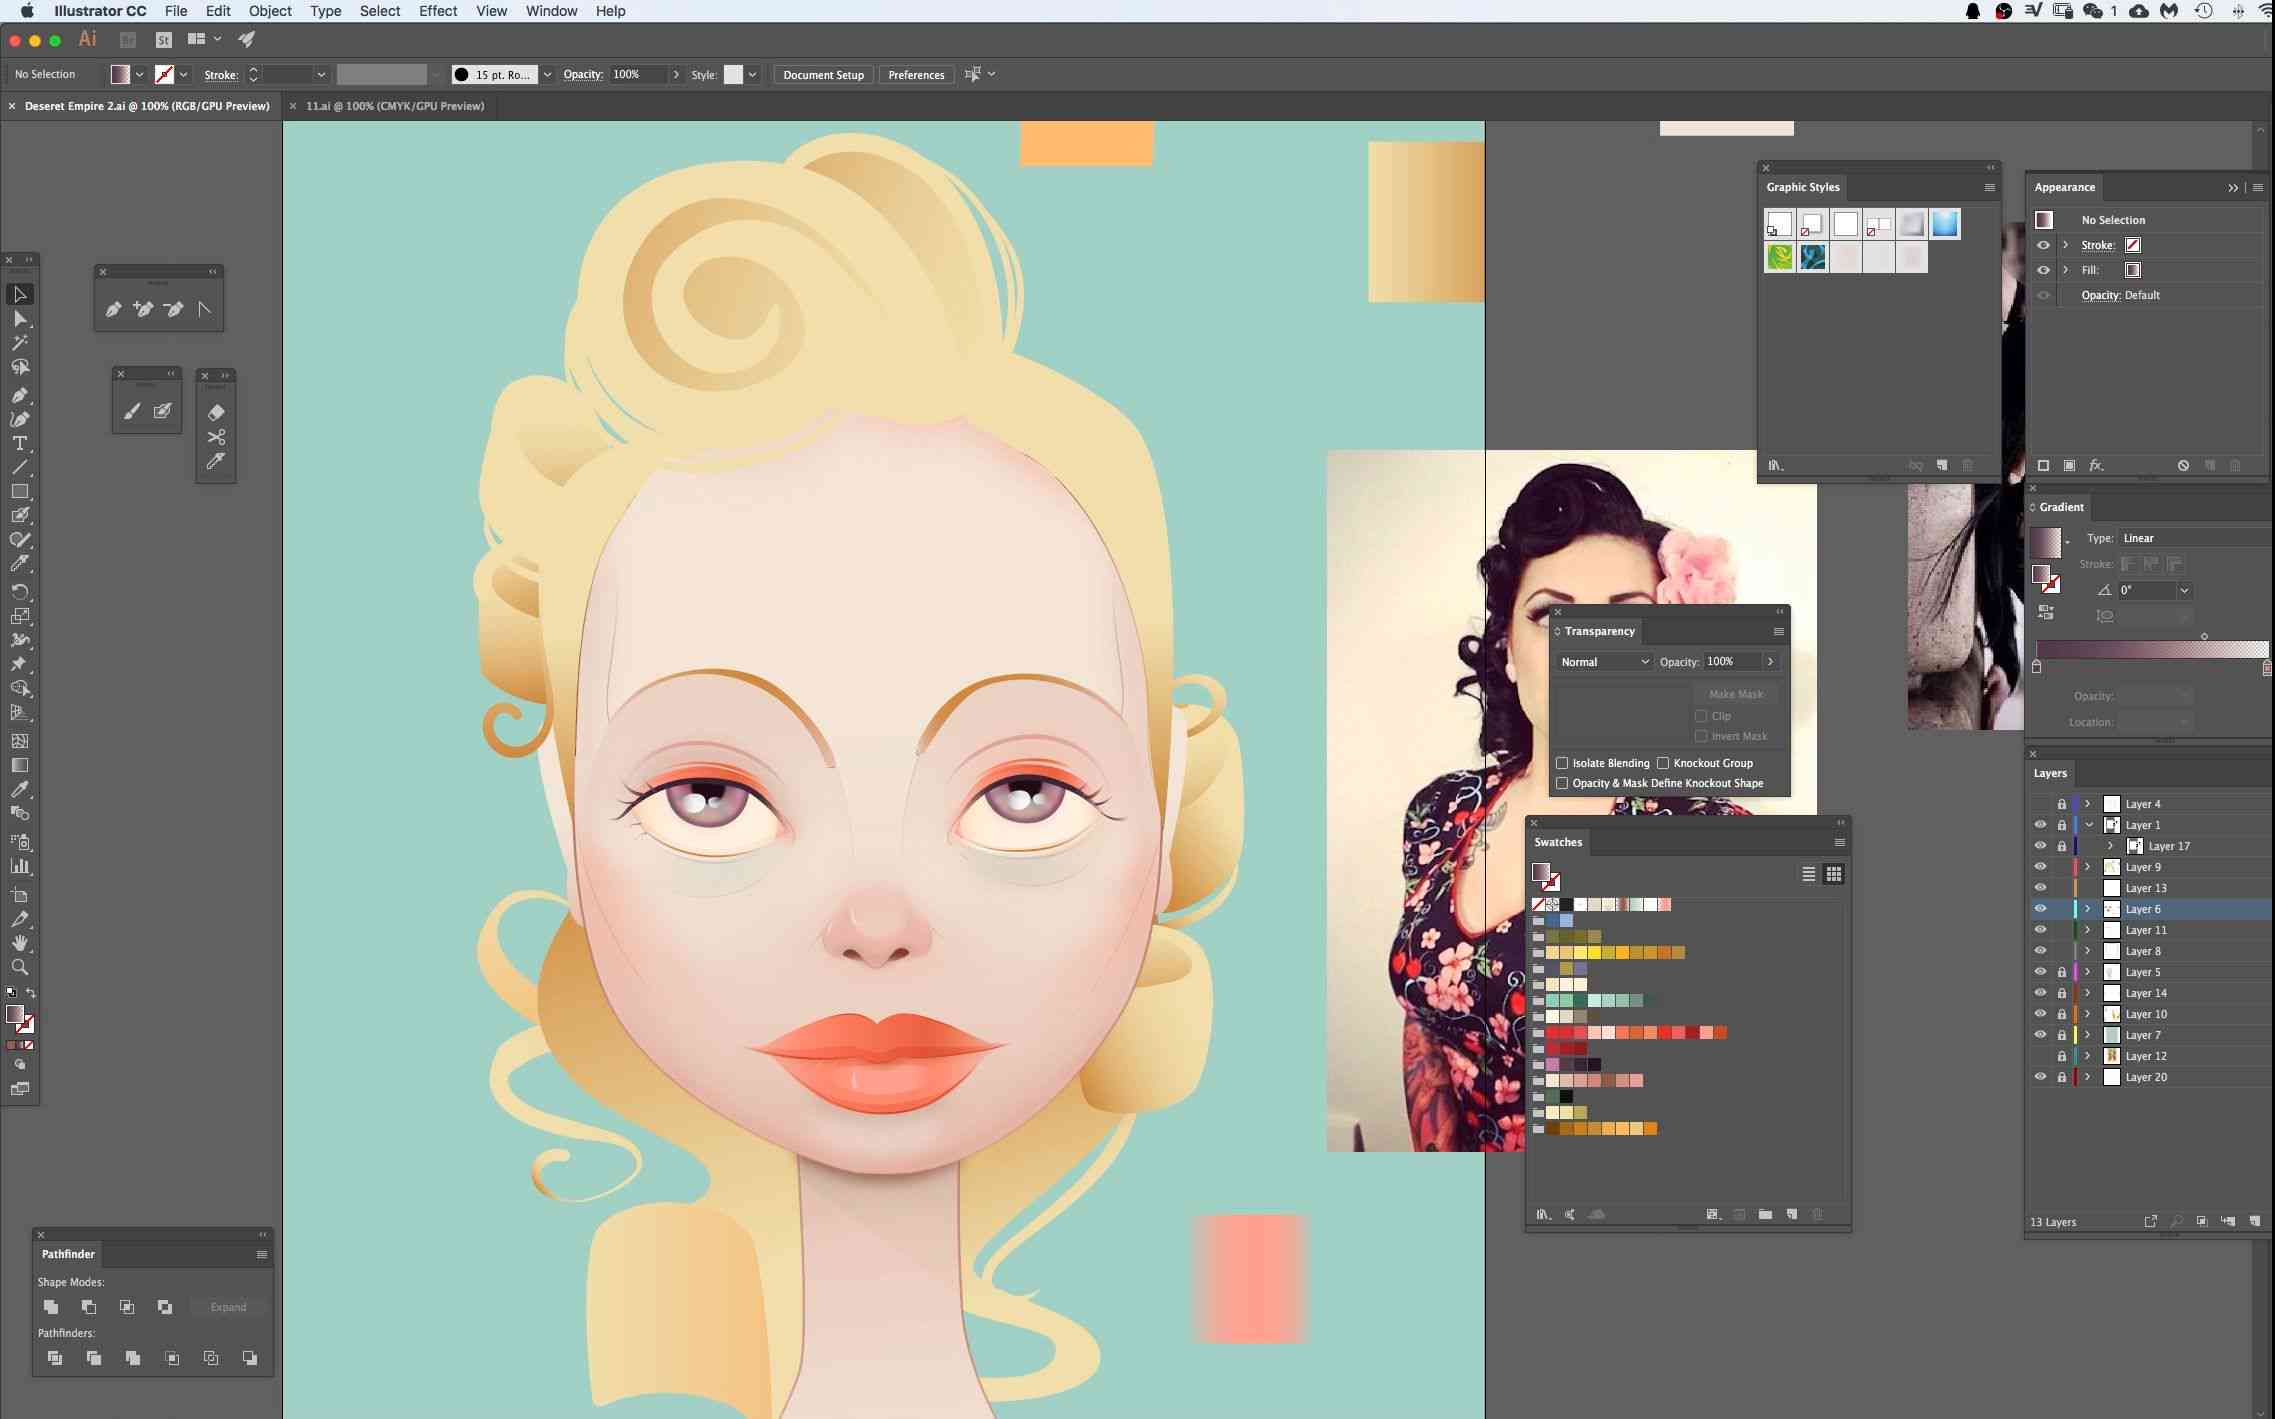This screenshot has height=1419, width=2275.
Task: Select the Selection tool
Action: [x=21, y=294]
